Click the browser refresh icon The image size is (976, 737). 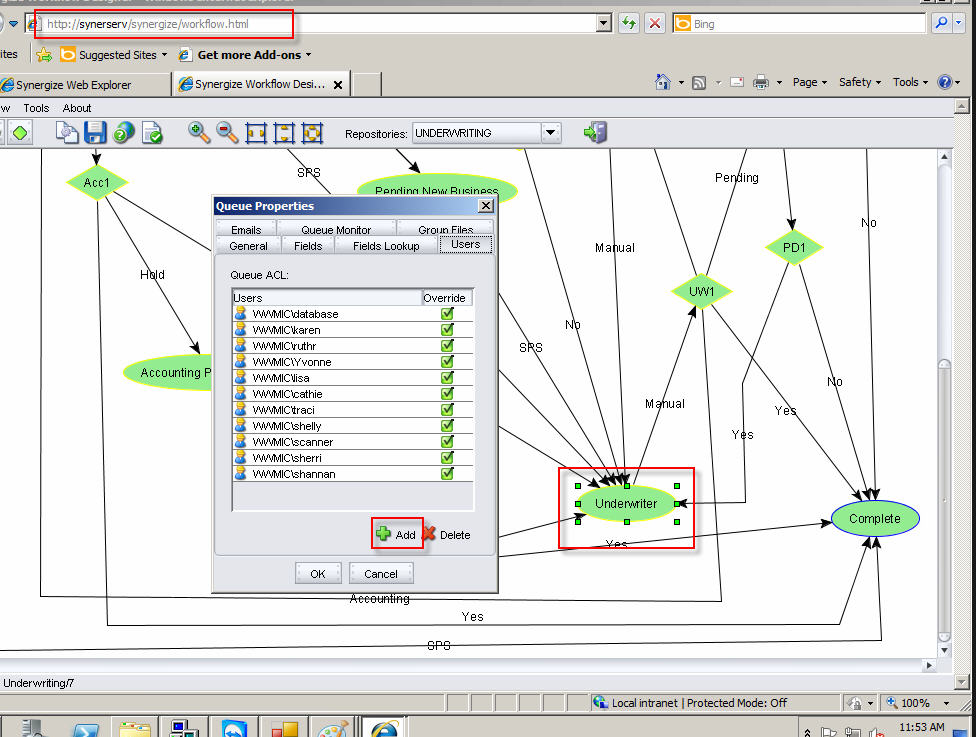coord(629,24)
